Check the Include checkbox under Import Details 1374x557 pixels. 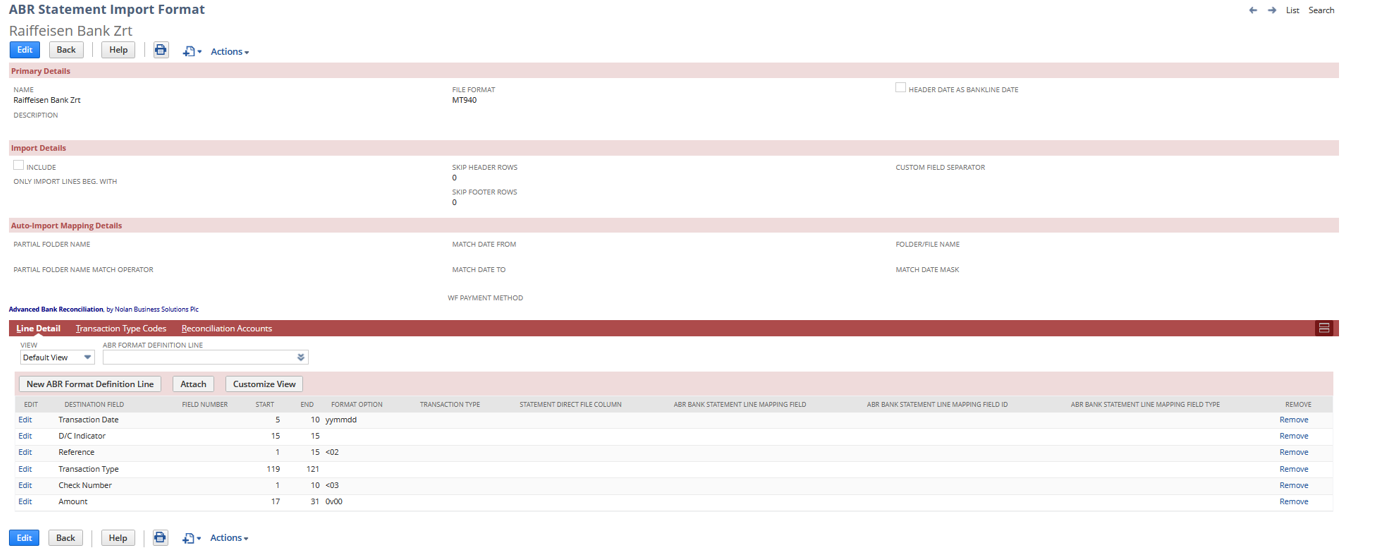(19, 166)
